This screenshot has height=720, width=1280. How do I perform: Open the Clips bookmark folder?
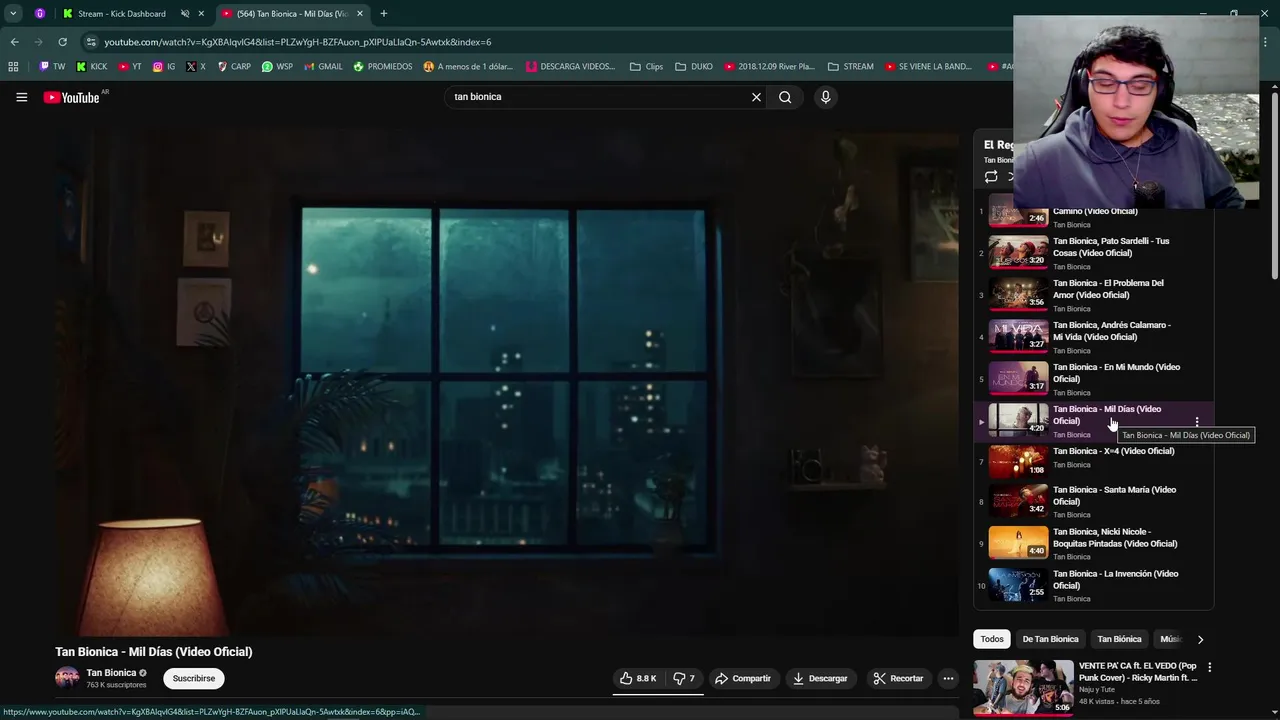click(x=646, y=67)
